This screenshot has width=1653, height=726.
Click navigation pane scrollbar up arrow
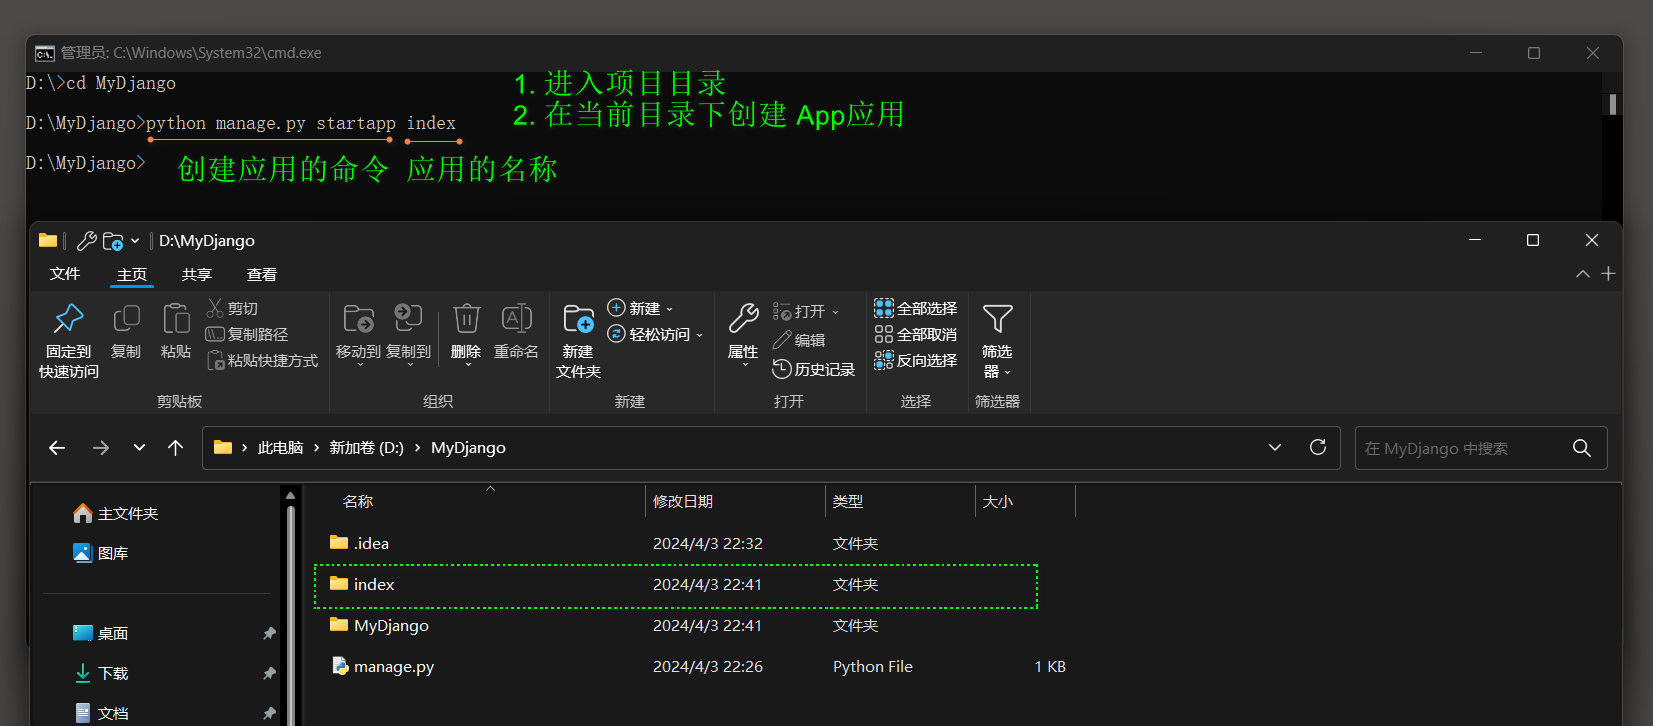[290, 495]
